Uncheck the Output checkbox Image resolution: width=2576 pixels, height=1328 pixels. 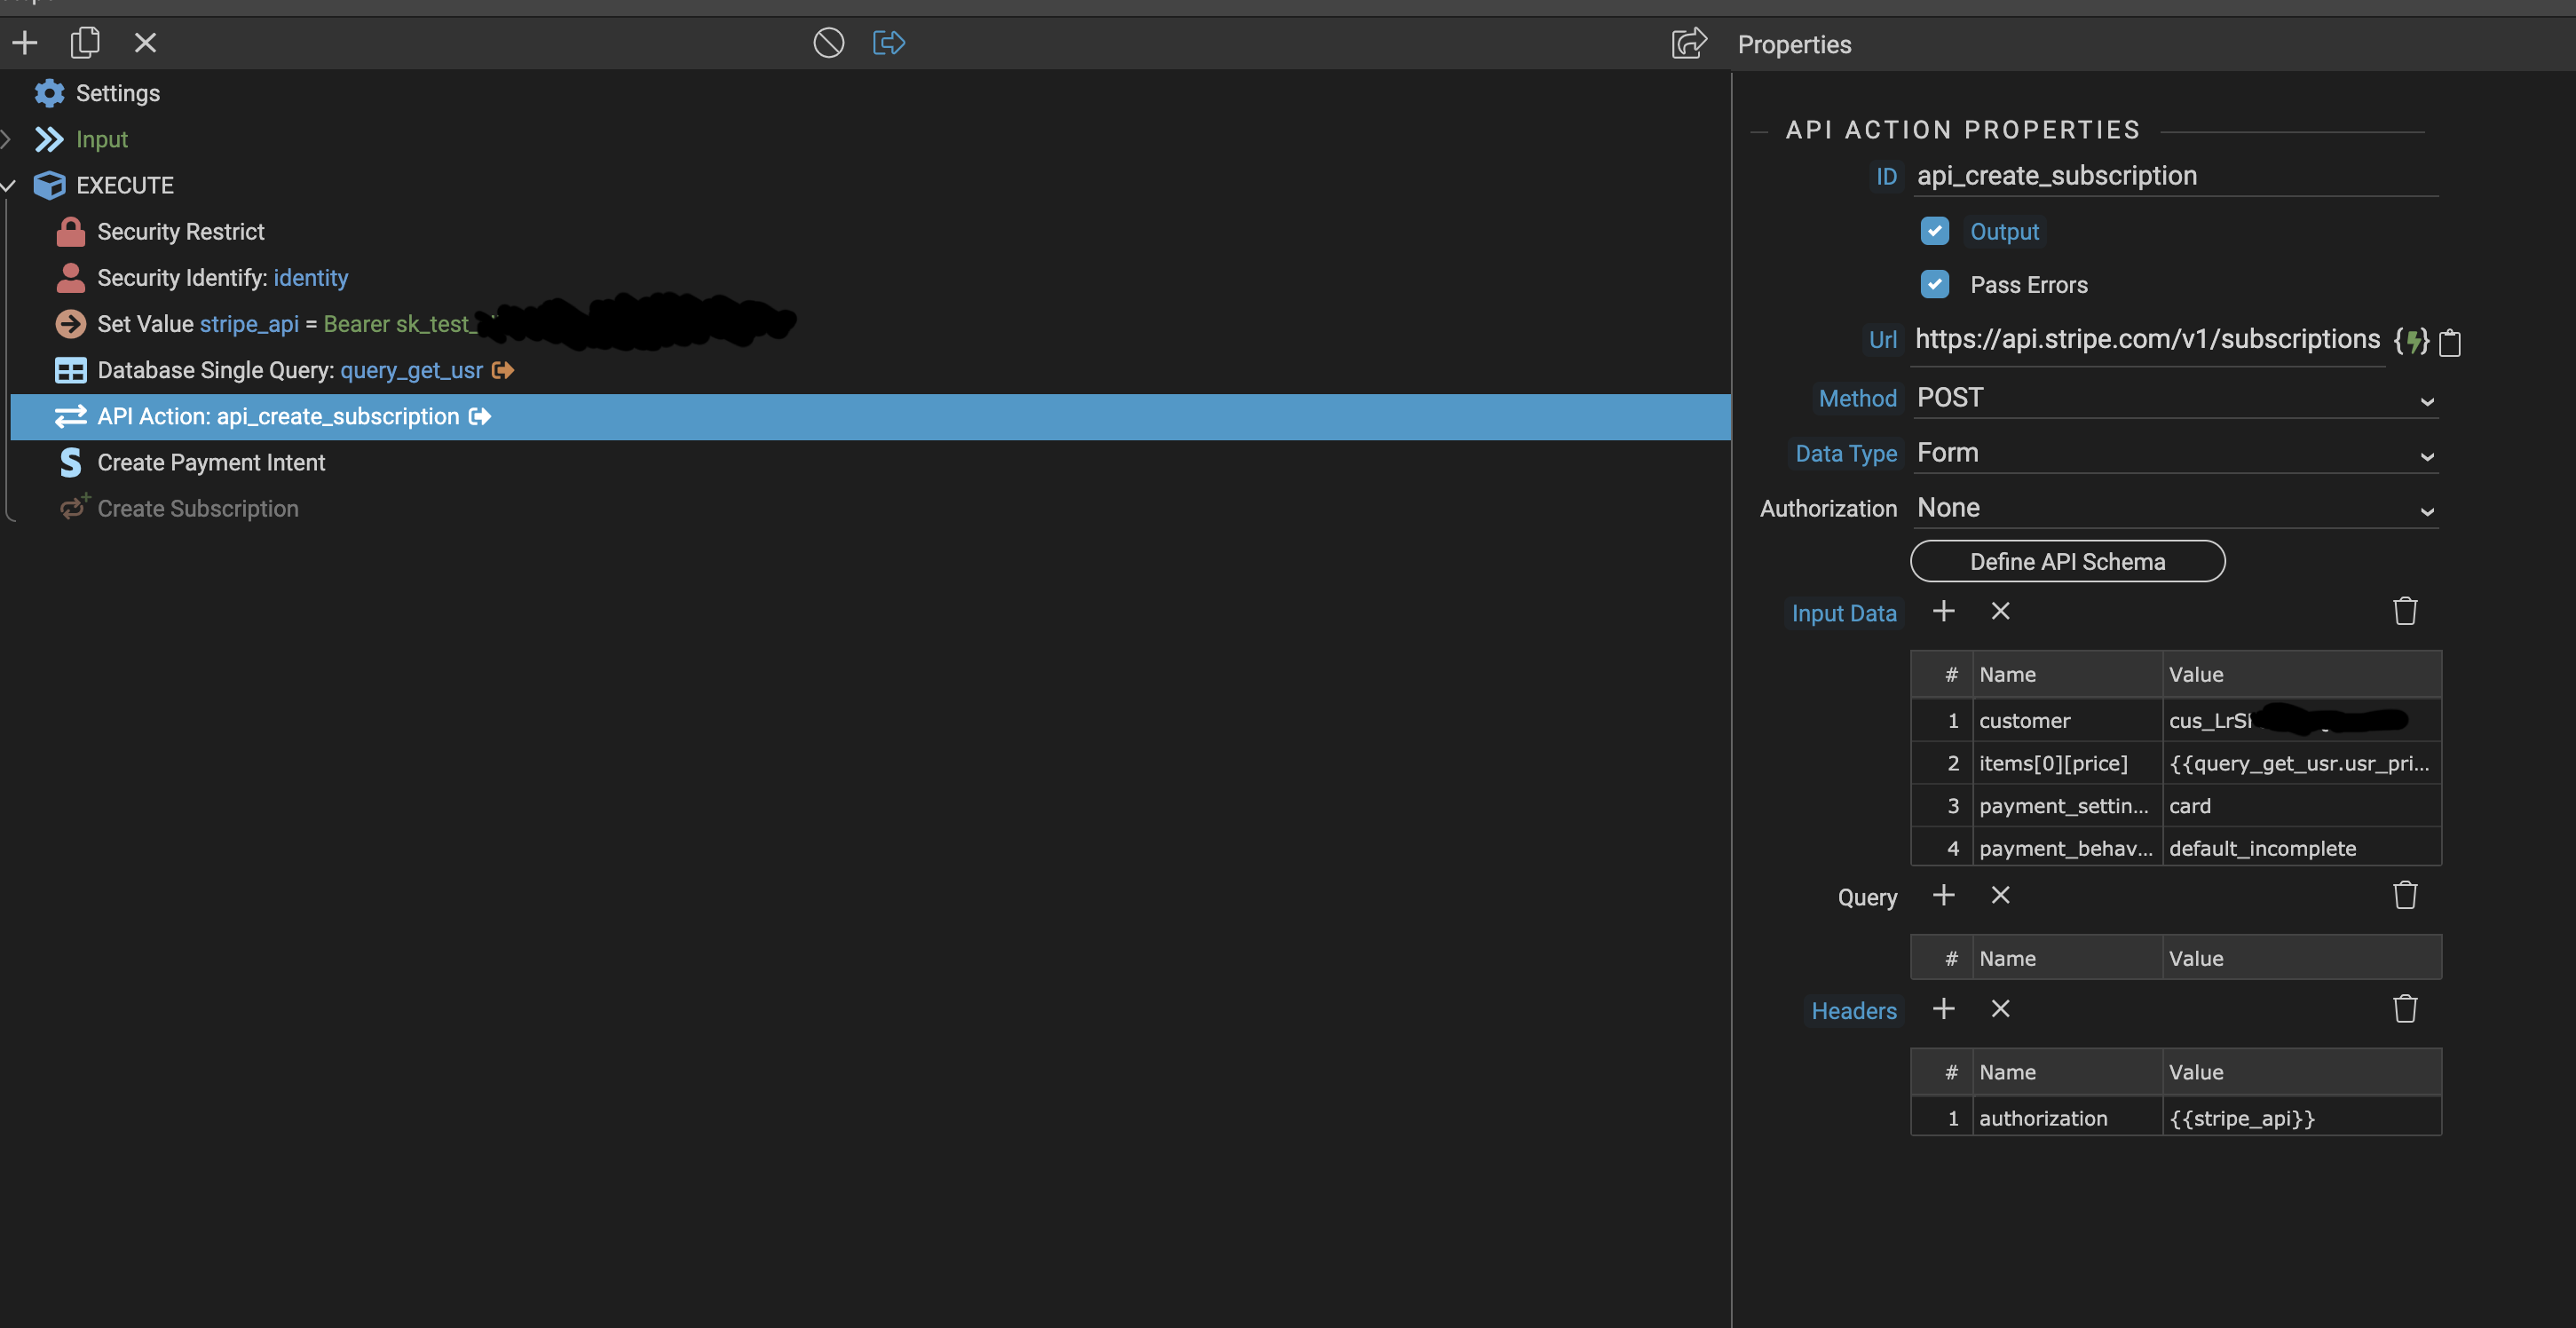click(x=1934, y=231)
